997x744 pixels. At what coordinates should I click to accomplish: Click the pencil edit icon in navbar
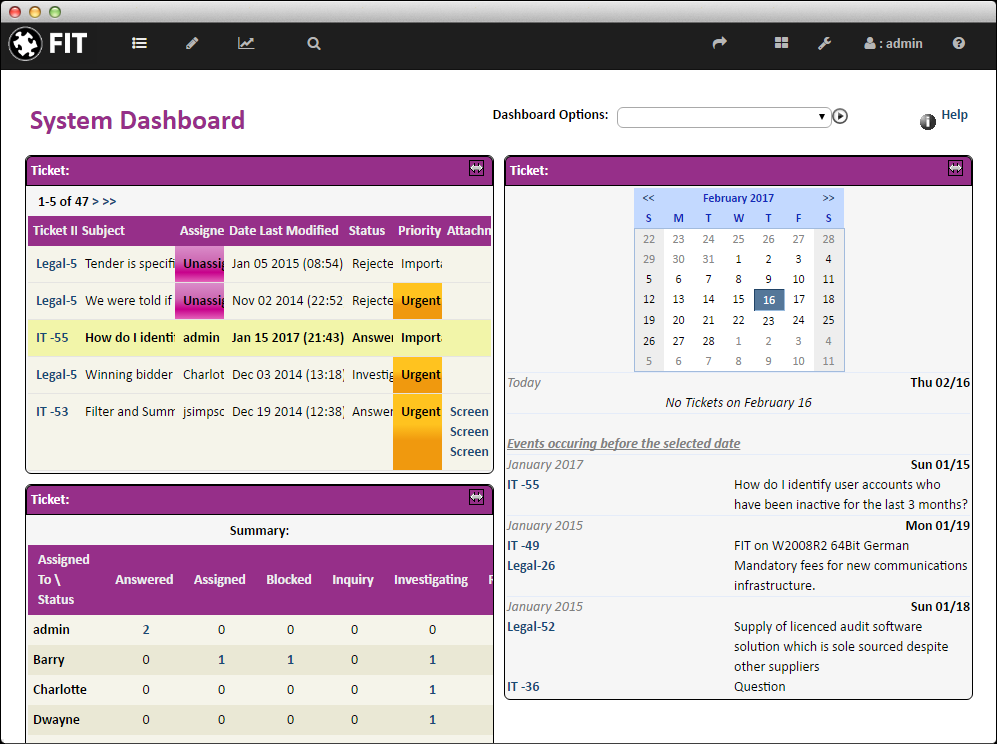pos(191,43)
